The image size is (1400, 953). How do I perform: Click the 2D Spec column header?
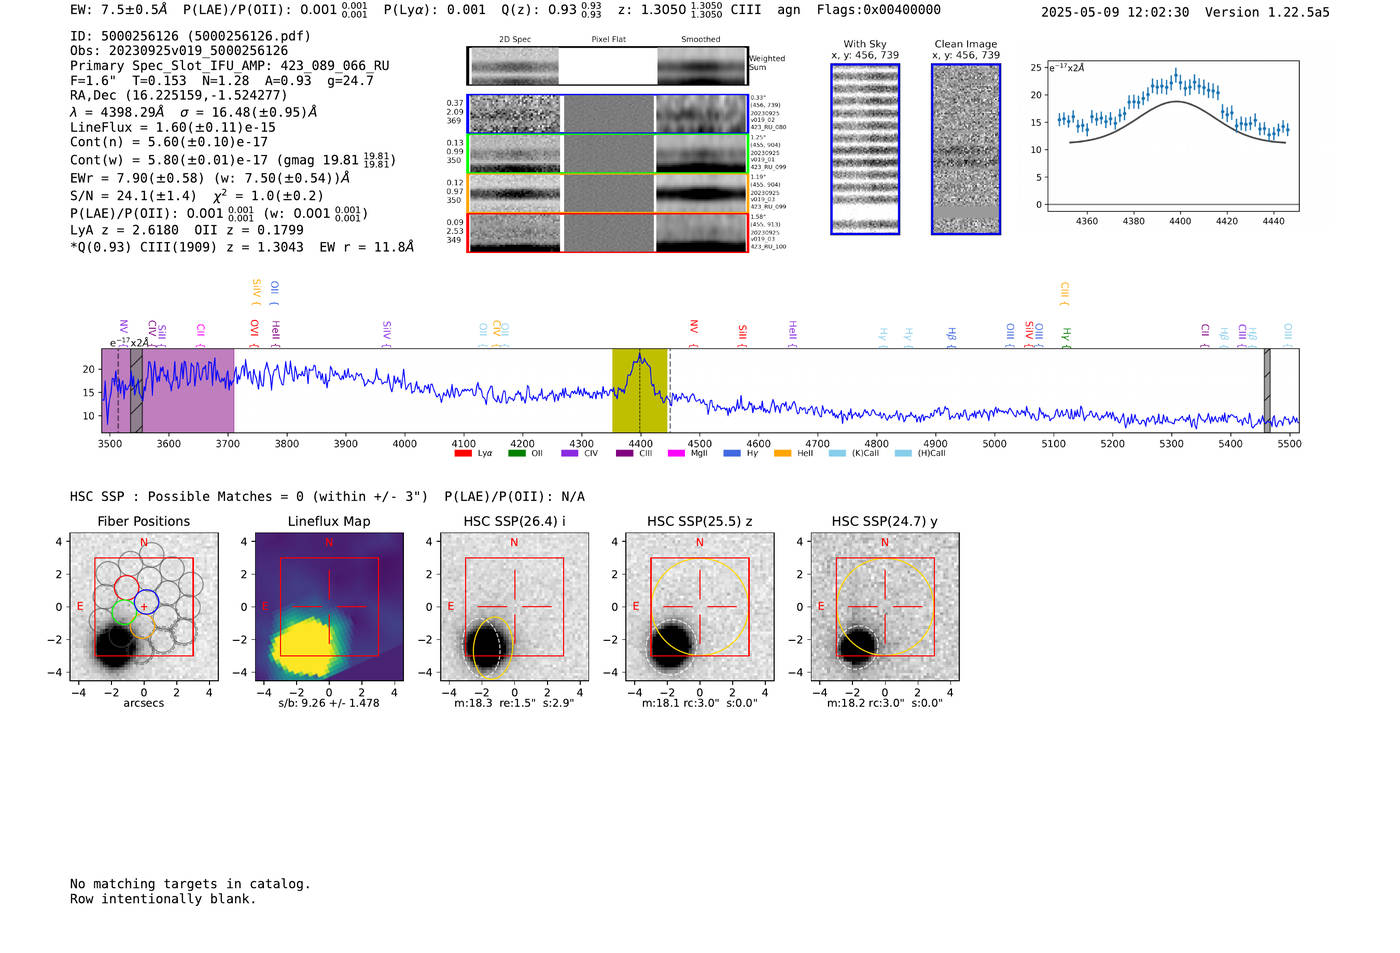pyautogui.click(x=515, y=40)
